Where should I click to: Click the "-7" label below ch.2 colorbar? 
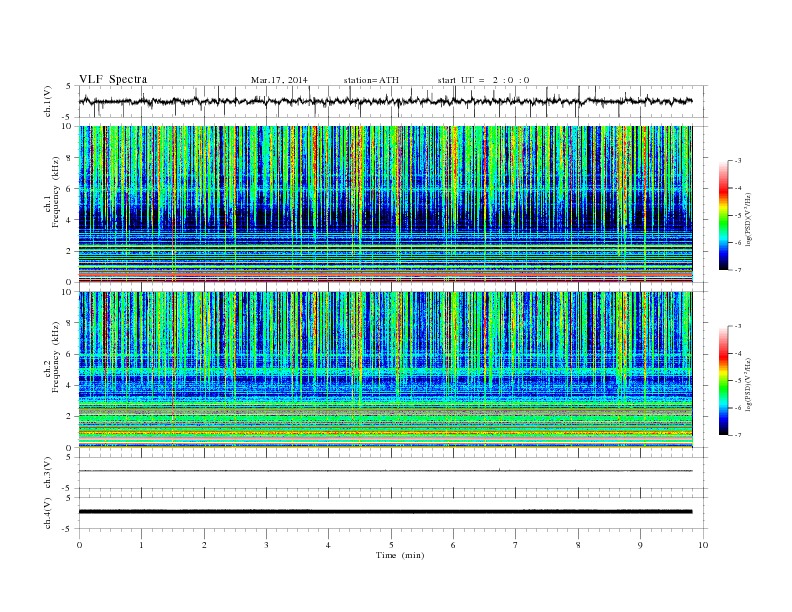[737, 435]
